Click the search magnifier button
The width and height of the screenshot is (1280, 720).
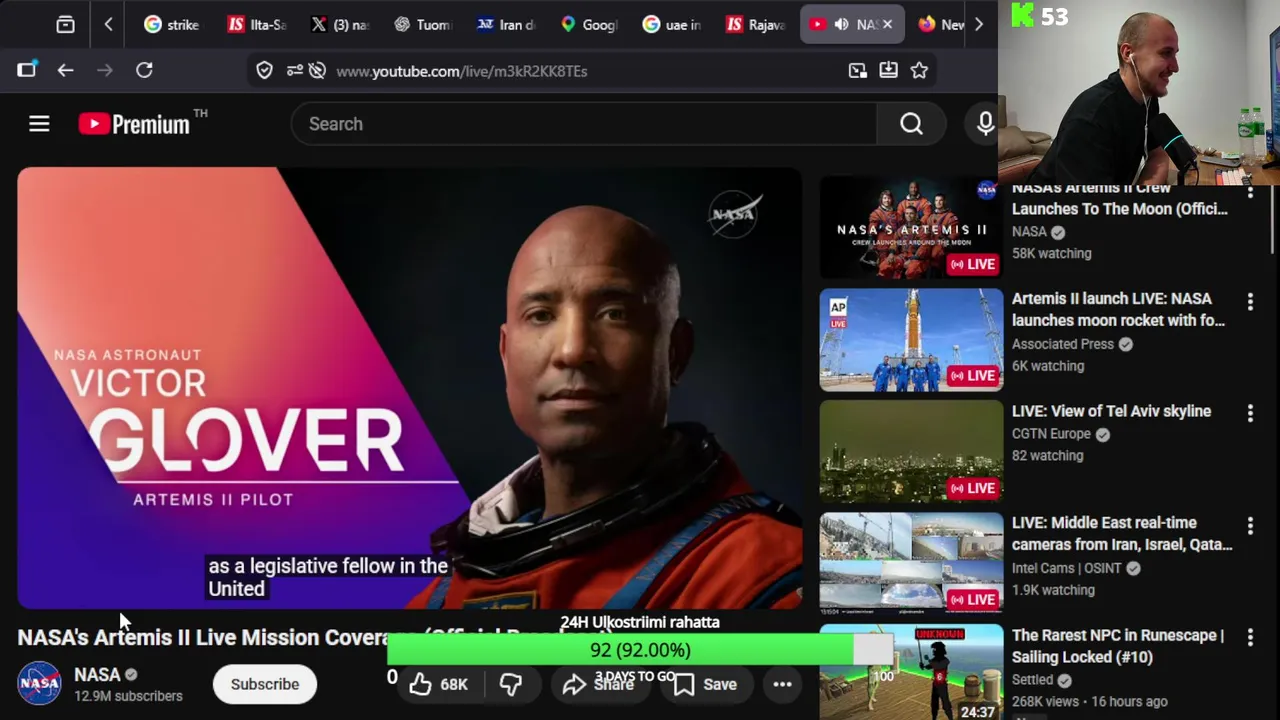(911, 124)
